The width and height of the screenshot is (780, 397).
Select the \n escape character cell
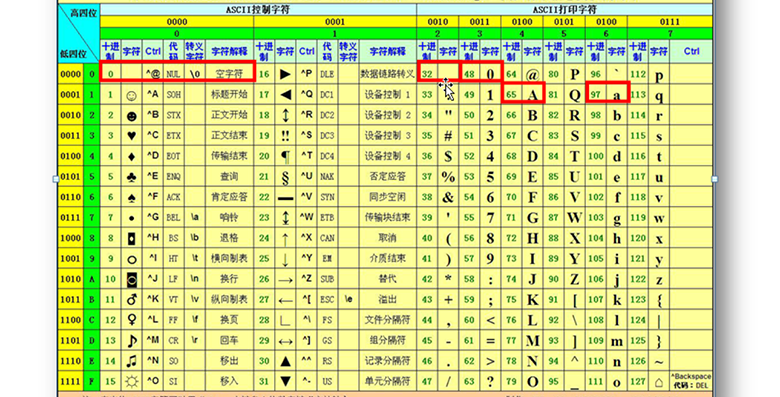coord(195,279)
